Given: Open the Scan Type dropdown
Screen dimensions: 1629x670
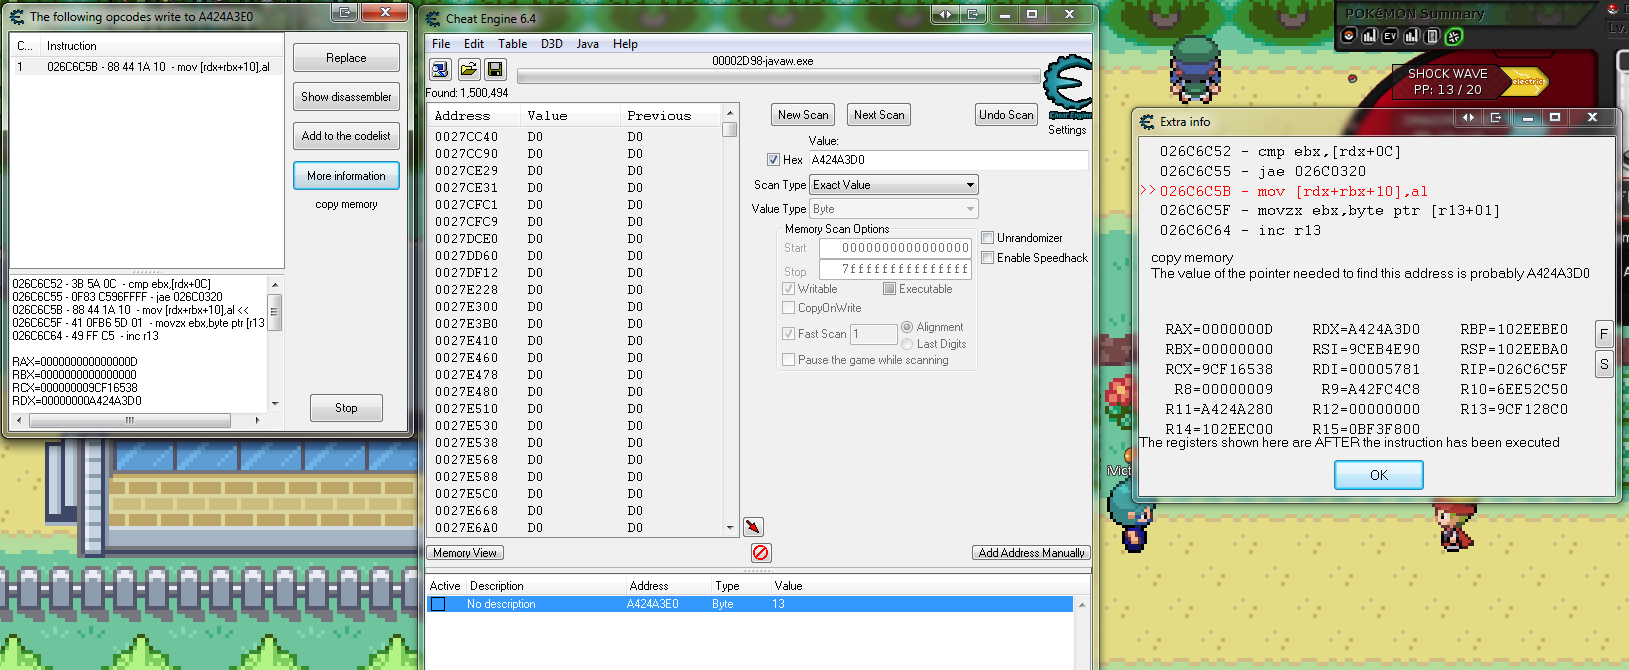Looking at the screenshot, I should pos(893,185).
